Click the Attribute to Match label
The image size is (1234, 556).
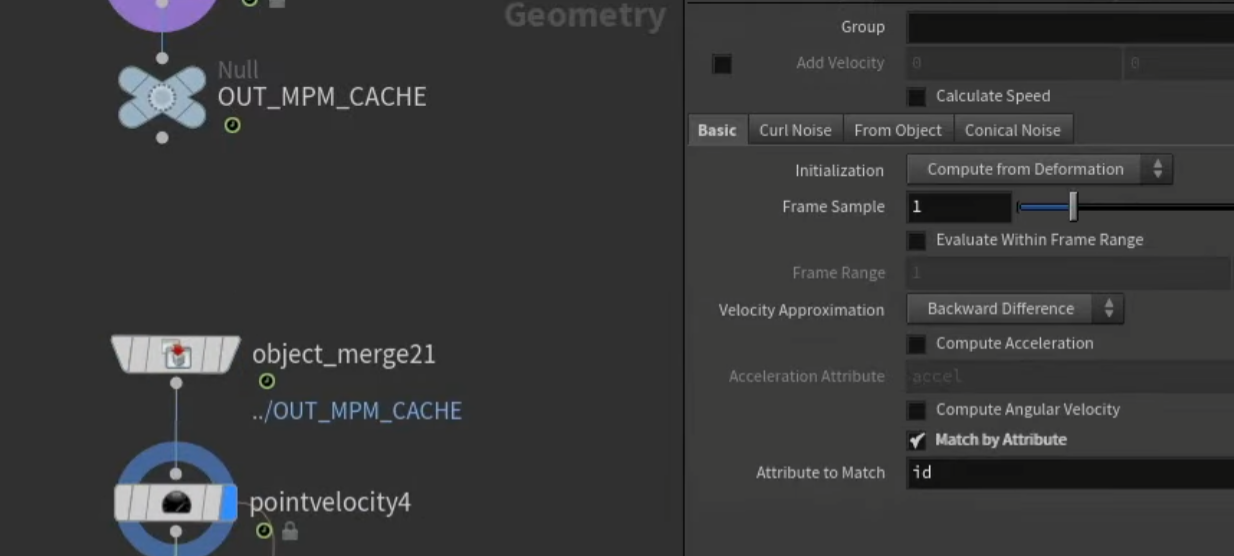click(820, 473)
